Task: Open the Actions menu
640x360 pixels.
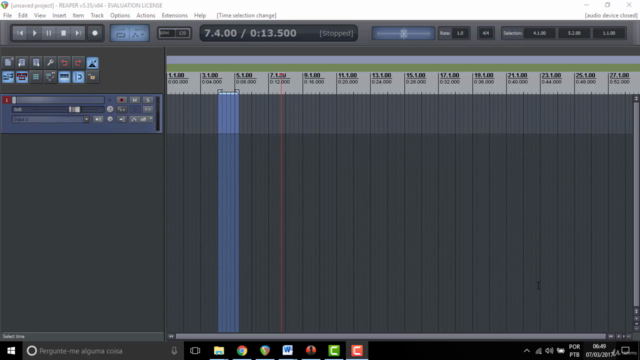Action: coord(146,16)
